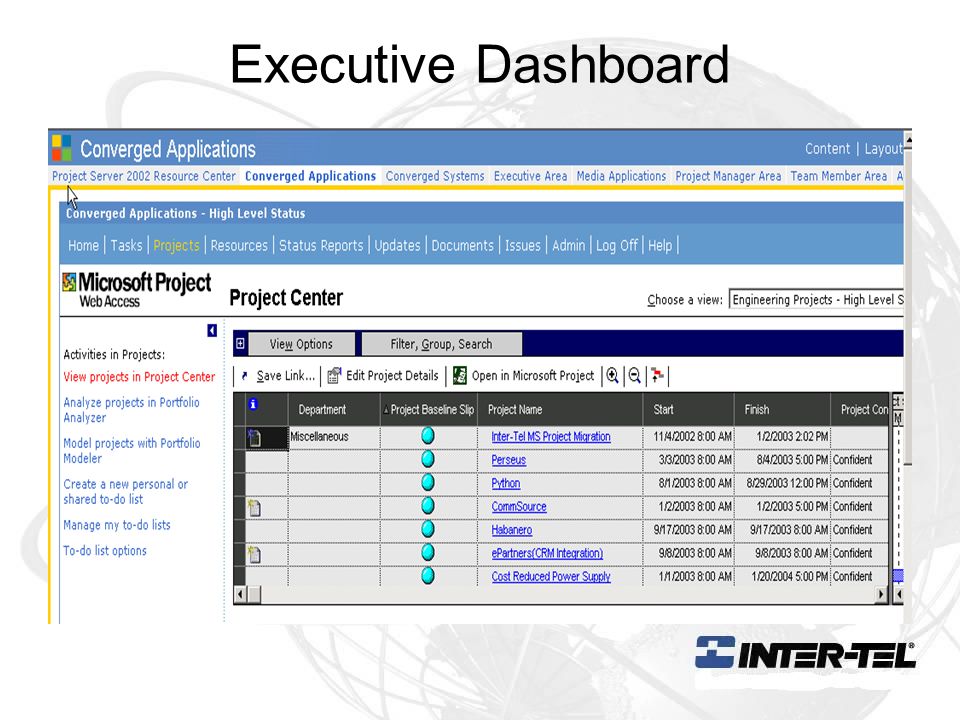
Task: Click Create a new personal or shared to-do list
Action: [126, 492]
